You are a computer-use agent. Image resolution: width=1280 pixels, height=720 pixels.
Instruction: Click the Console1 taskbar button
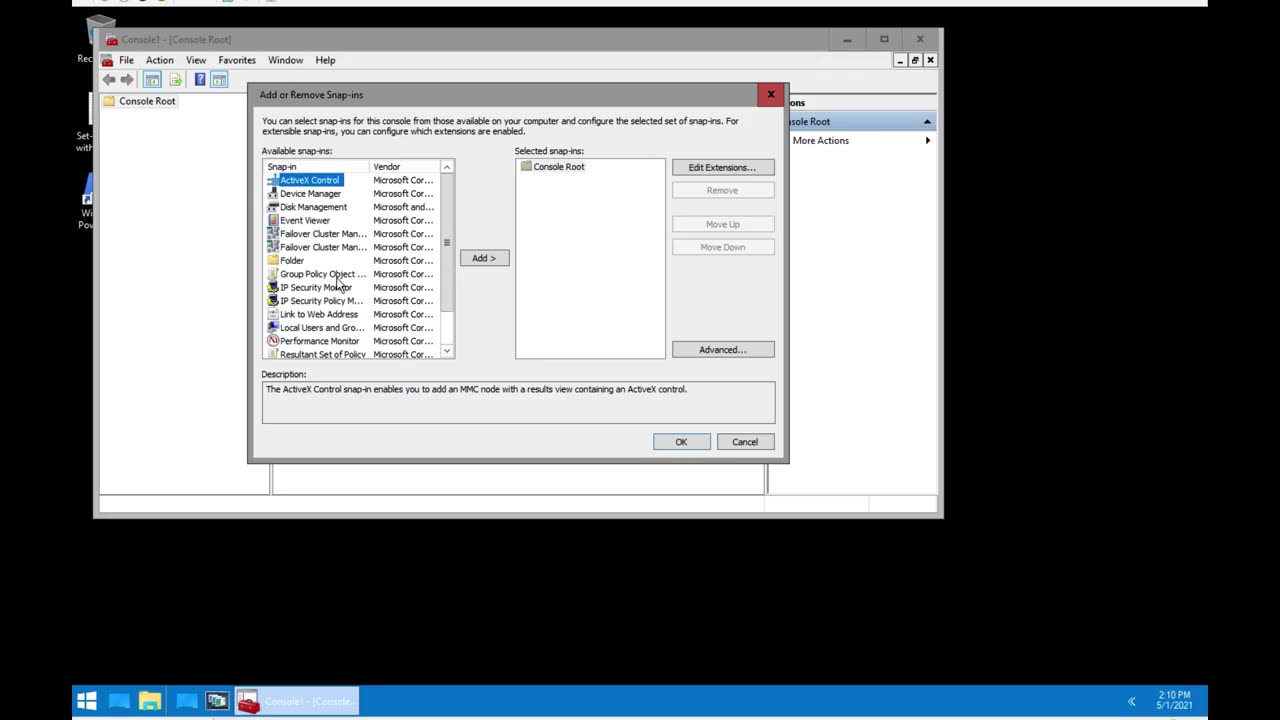297,701
